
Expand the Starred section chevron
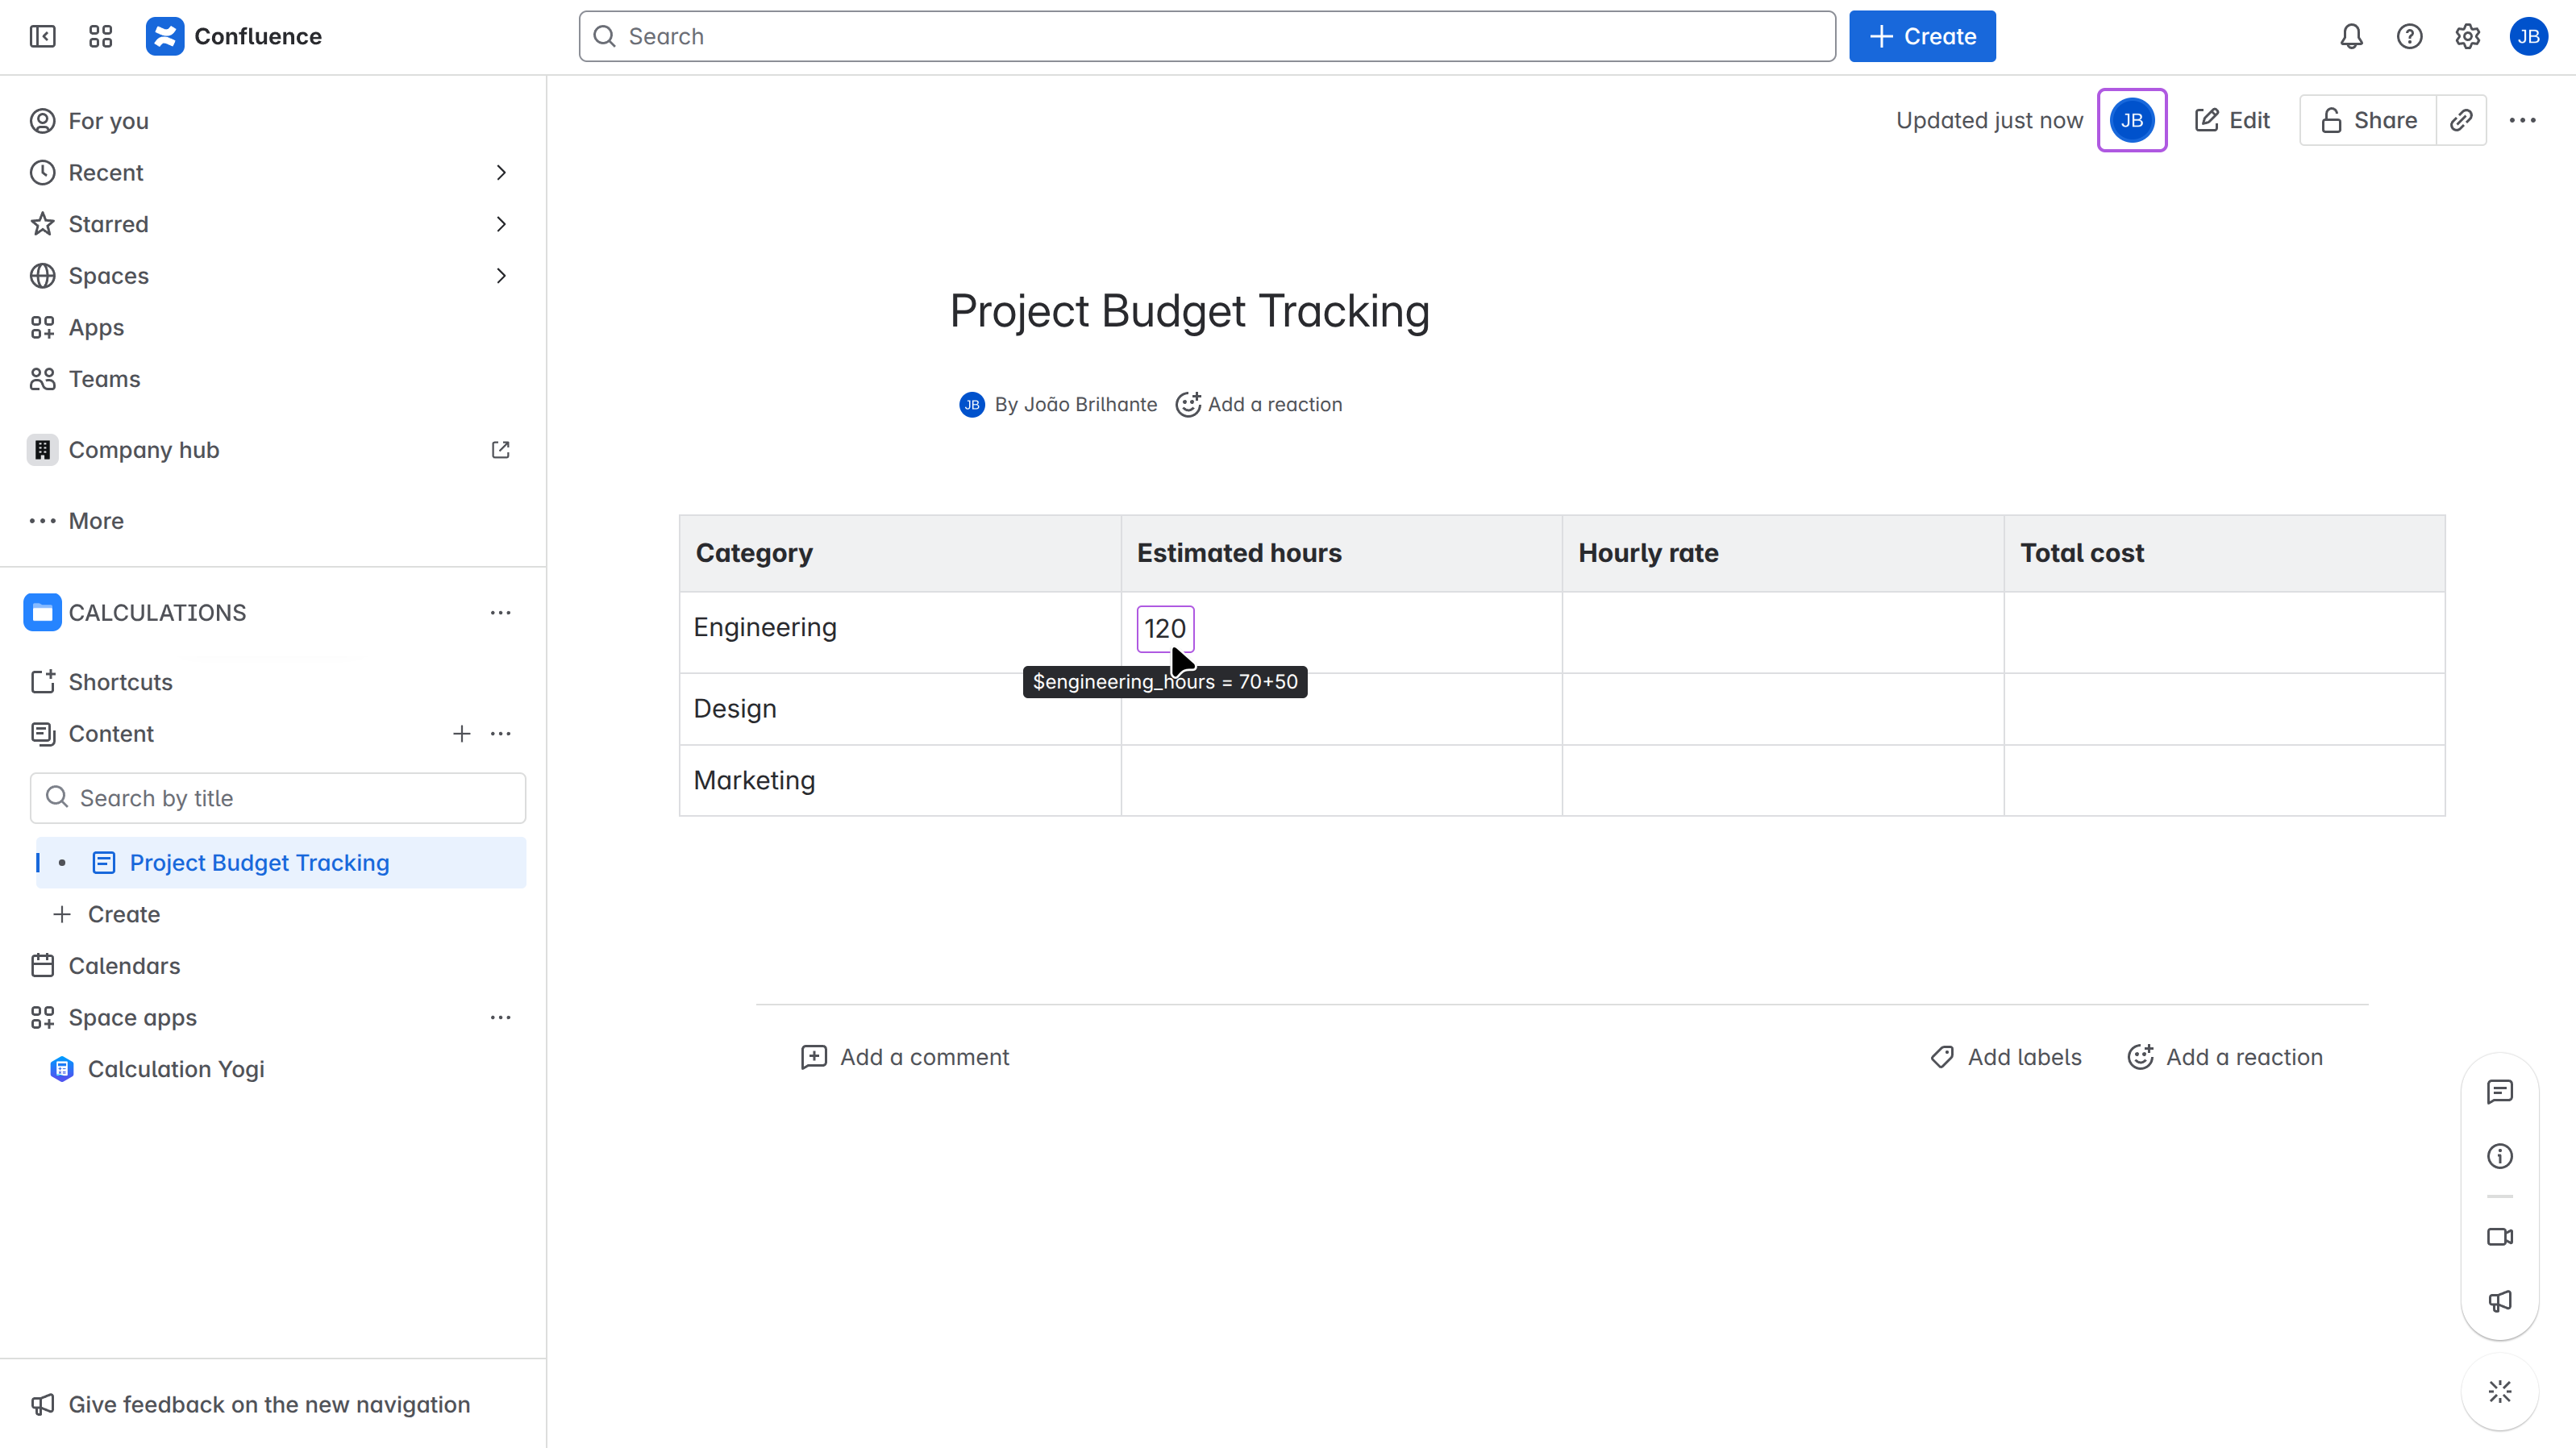point(501,224)
